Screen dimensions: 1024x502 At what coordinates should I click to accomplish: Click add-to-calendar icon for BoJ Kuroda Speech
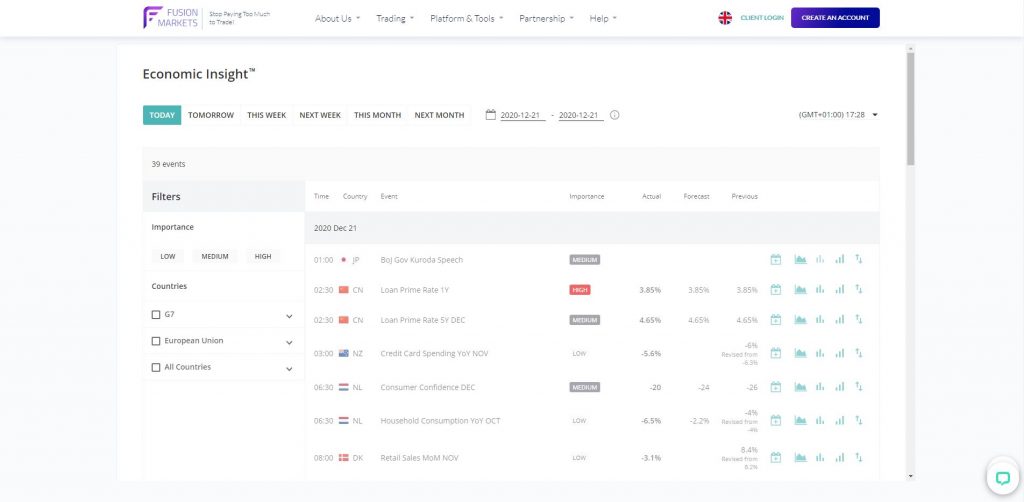(775, 260)
